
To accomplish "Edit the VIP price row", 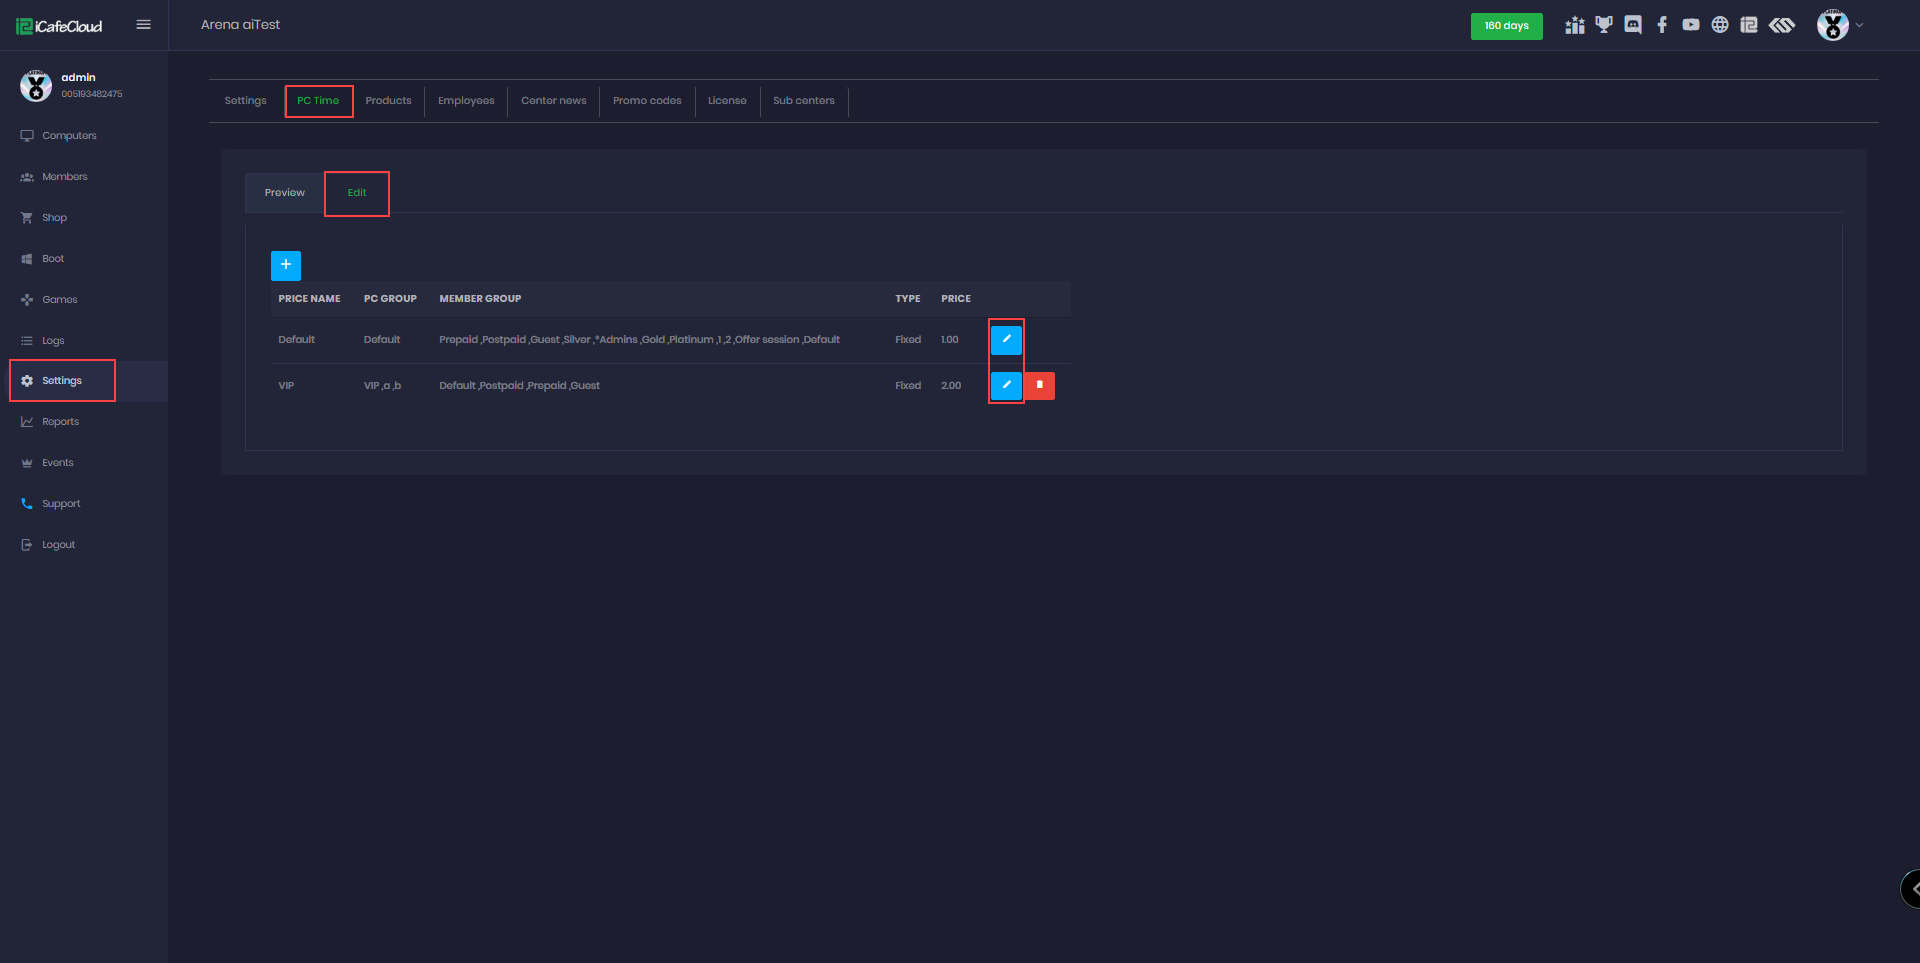I will tap(1006, 386).
